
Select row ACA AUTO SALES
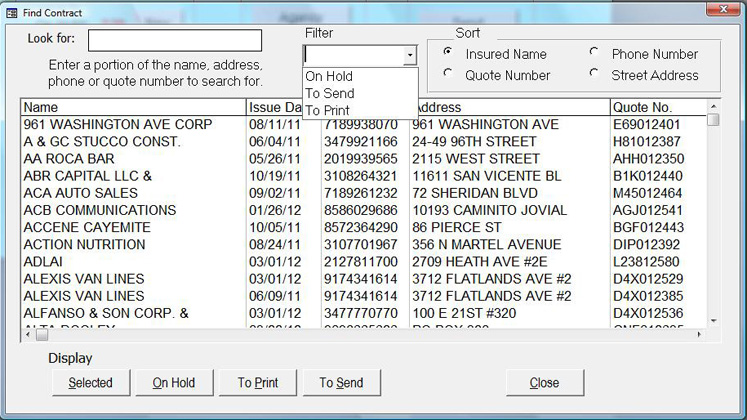click(364, 193)
